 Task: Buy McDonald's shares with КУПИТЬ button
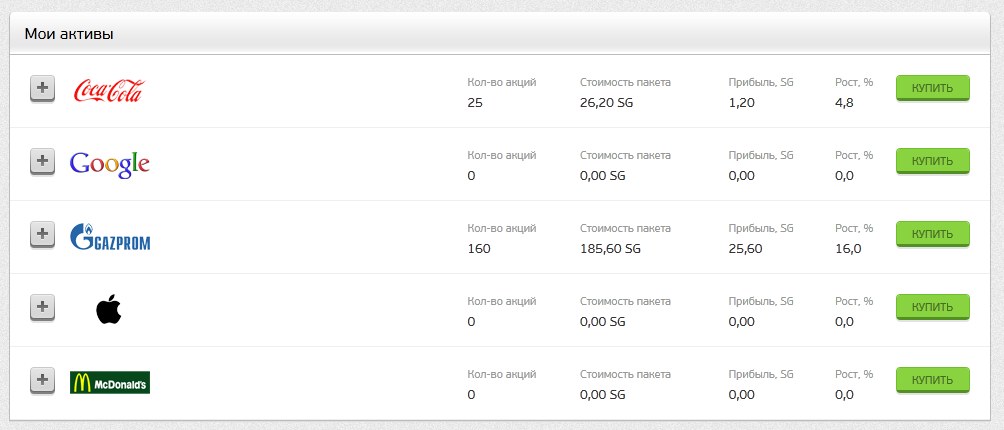pos(932,380)
